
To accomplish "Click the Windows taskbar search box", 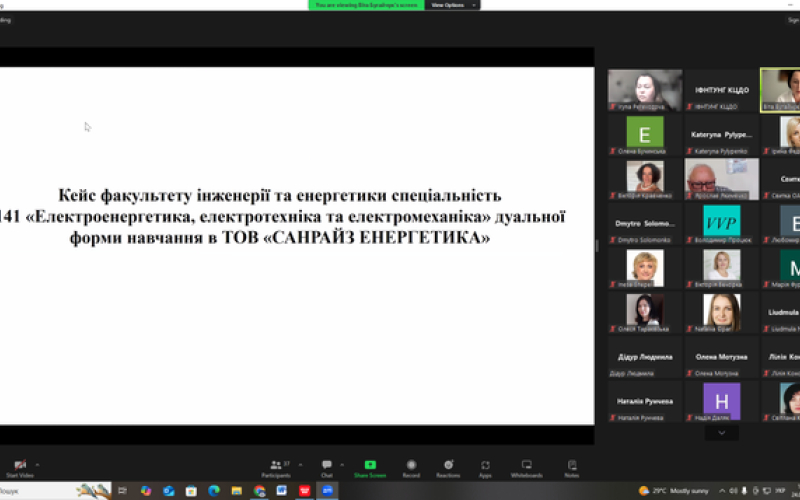I will click(55, 491).
